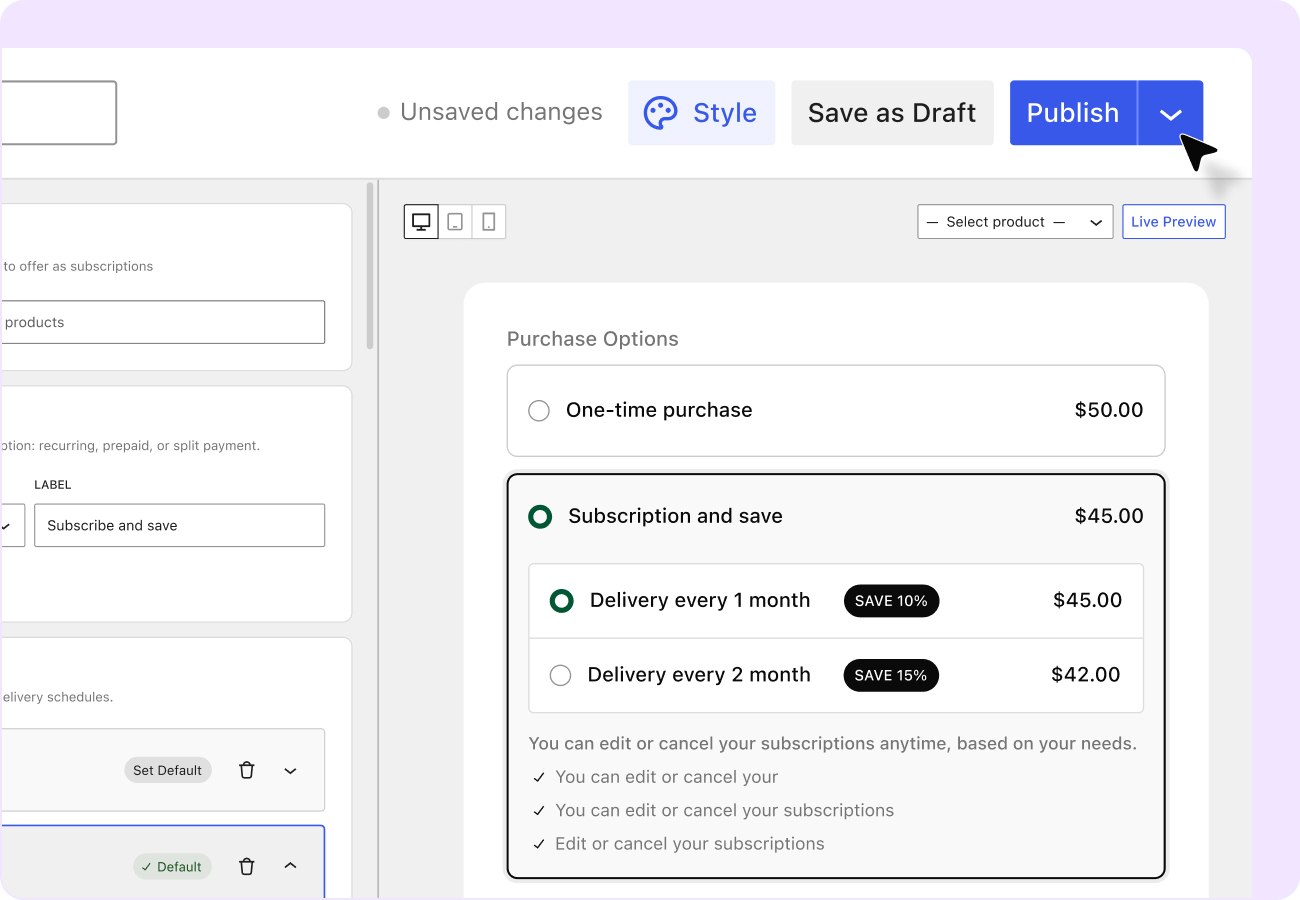Click the $45.00 price for 1 month
This screenshot has width=1300, height=900.
(1088, 600)
